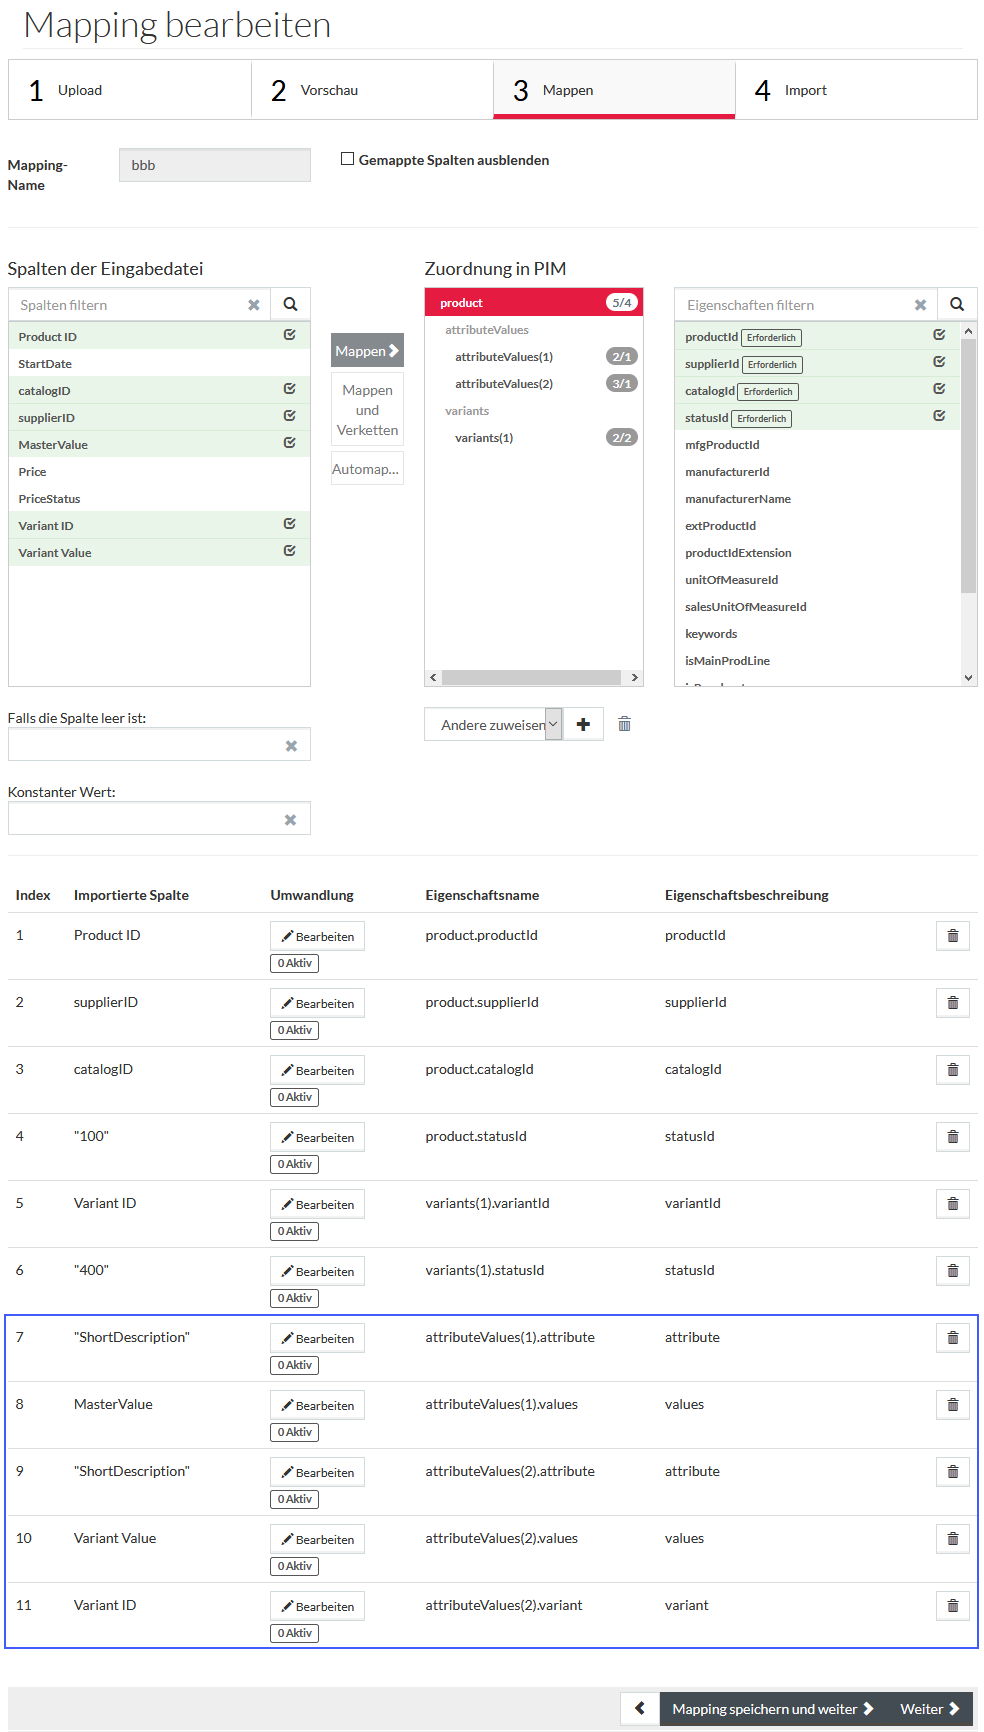Toggle Gemappte Spalten ausblenden checkbox
This screenshot has height=1732, width=984.
point(348,159)
